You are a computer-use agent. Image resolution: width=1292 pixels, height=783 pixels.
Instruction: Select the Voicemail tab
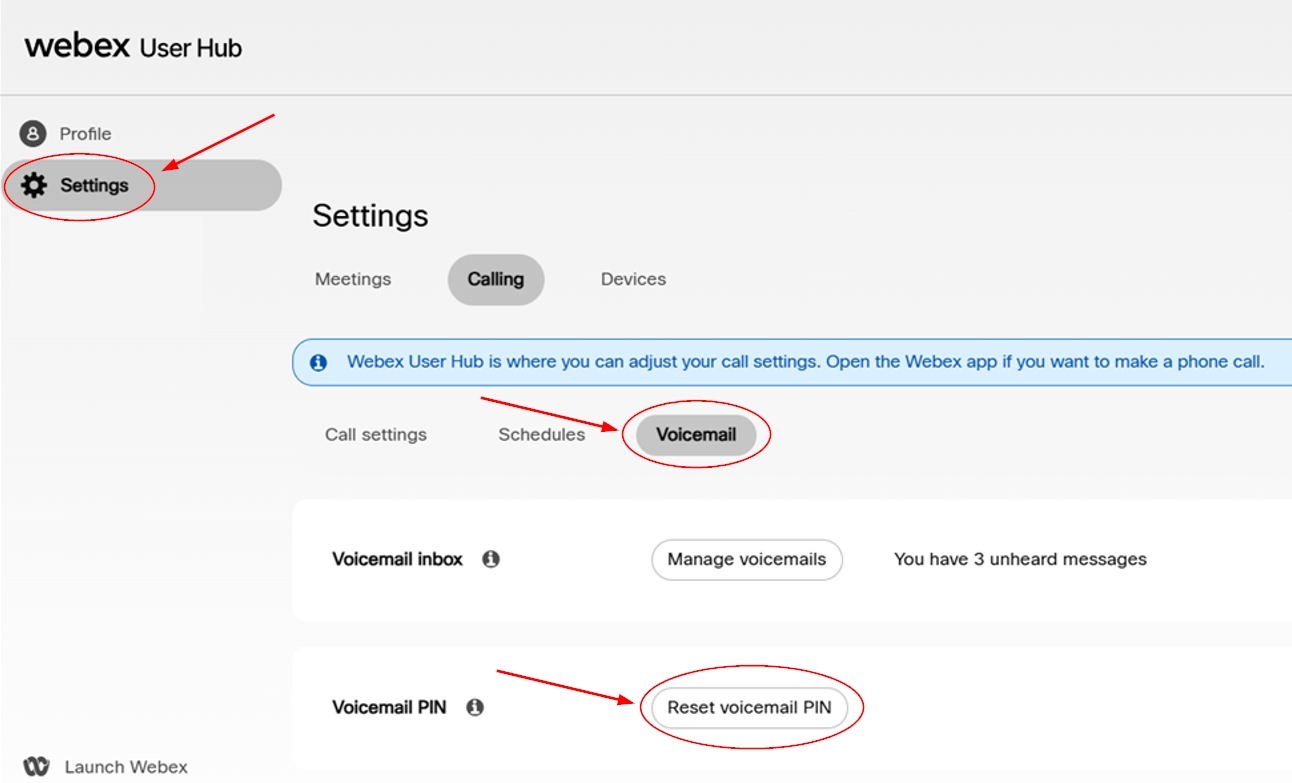(698, 434)
